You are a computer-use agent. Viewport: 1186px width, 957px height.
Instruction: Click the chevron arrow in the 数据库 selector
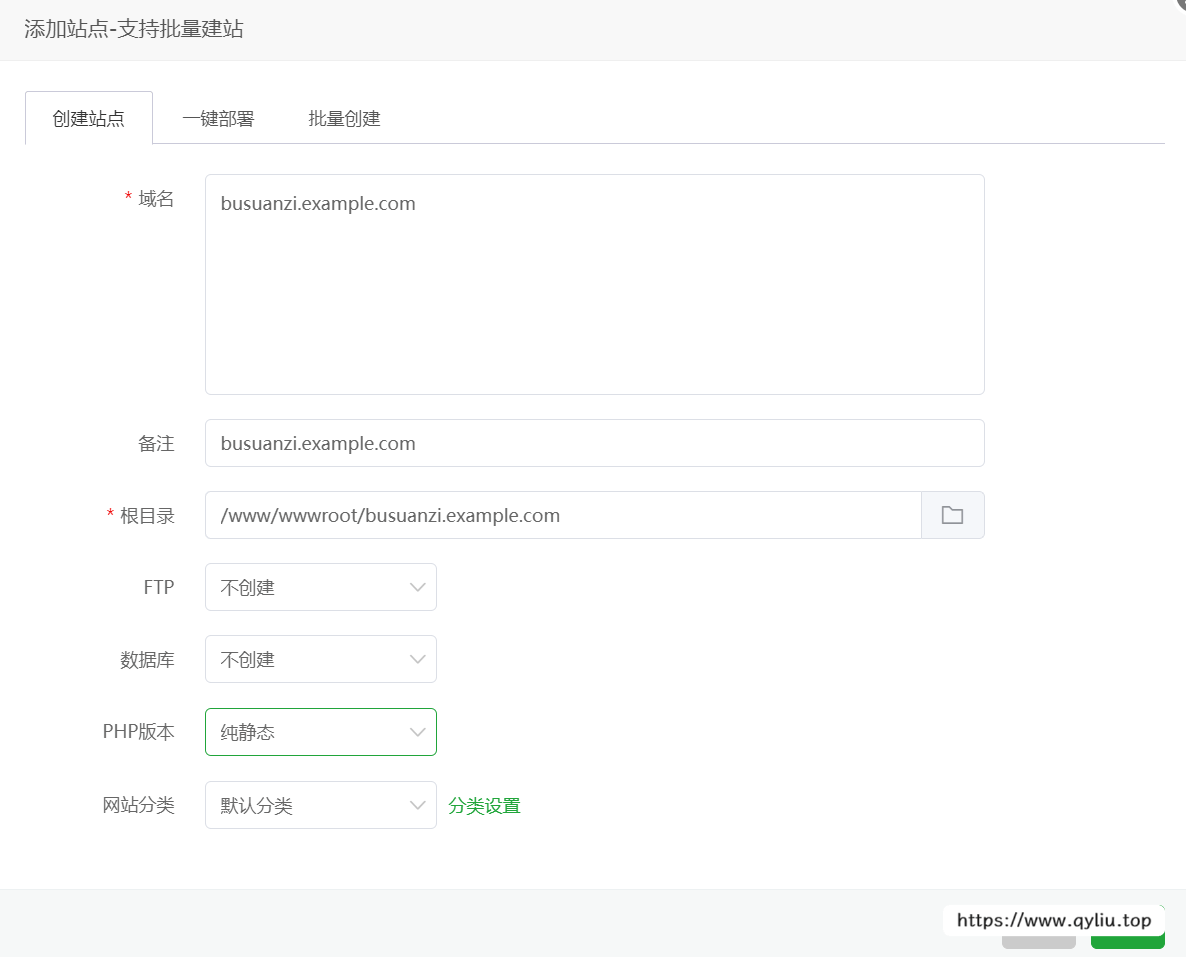(418, 659)
